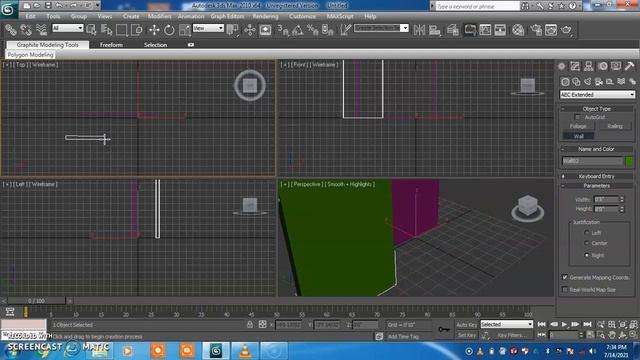Click the Use Pivot Point Center icon
Image resolution: width=640 pixels, height=360 pixels.
point(233,30)
